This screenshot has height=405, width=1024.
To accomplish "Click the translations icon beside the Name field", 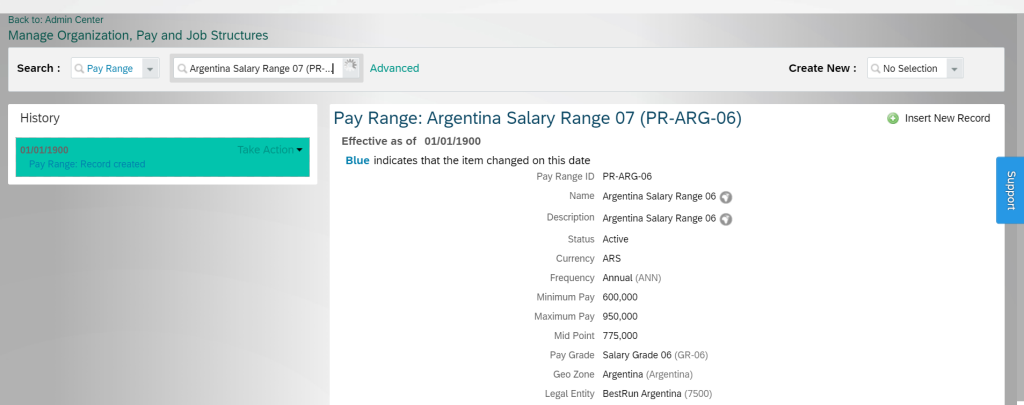I will [x=726, y=197].
